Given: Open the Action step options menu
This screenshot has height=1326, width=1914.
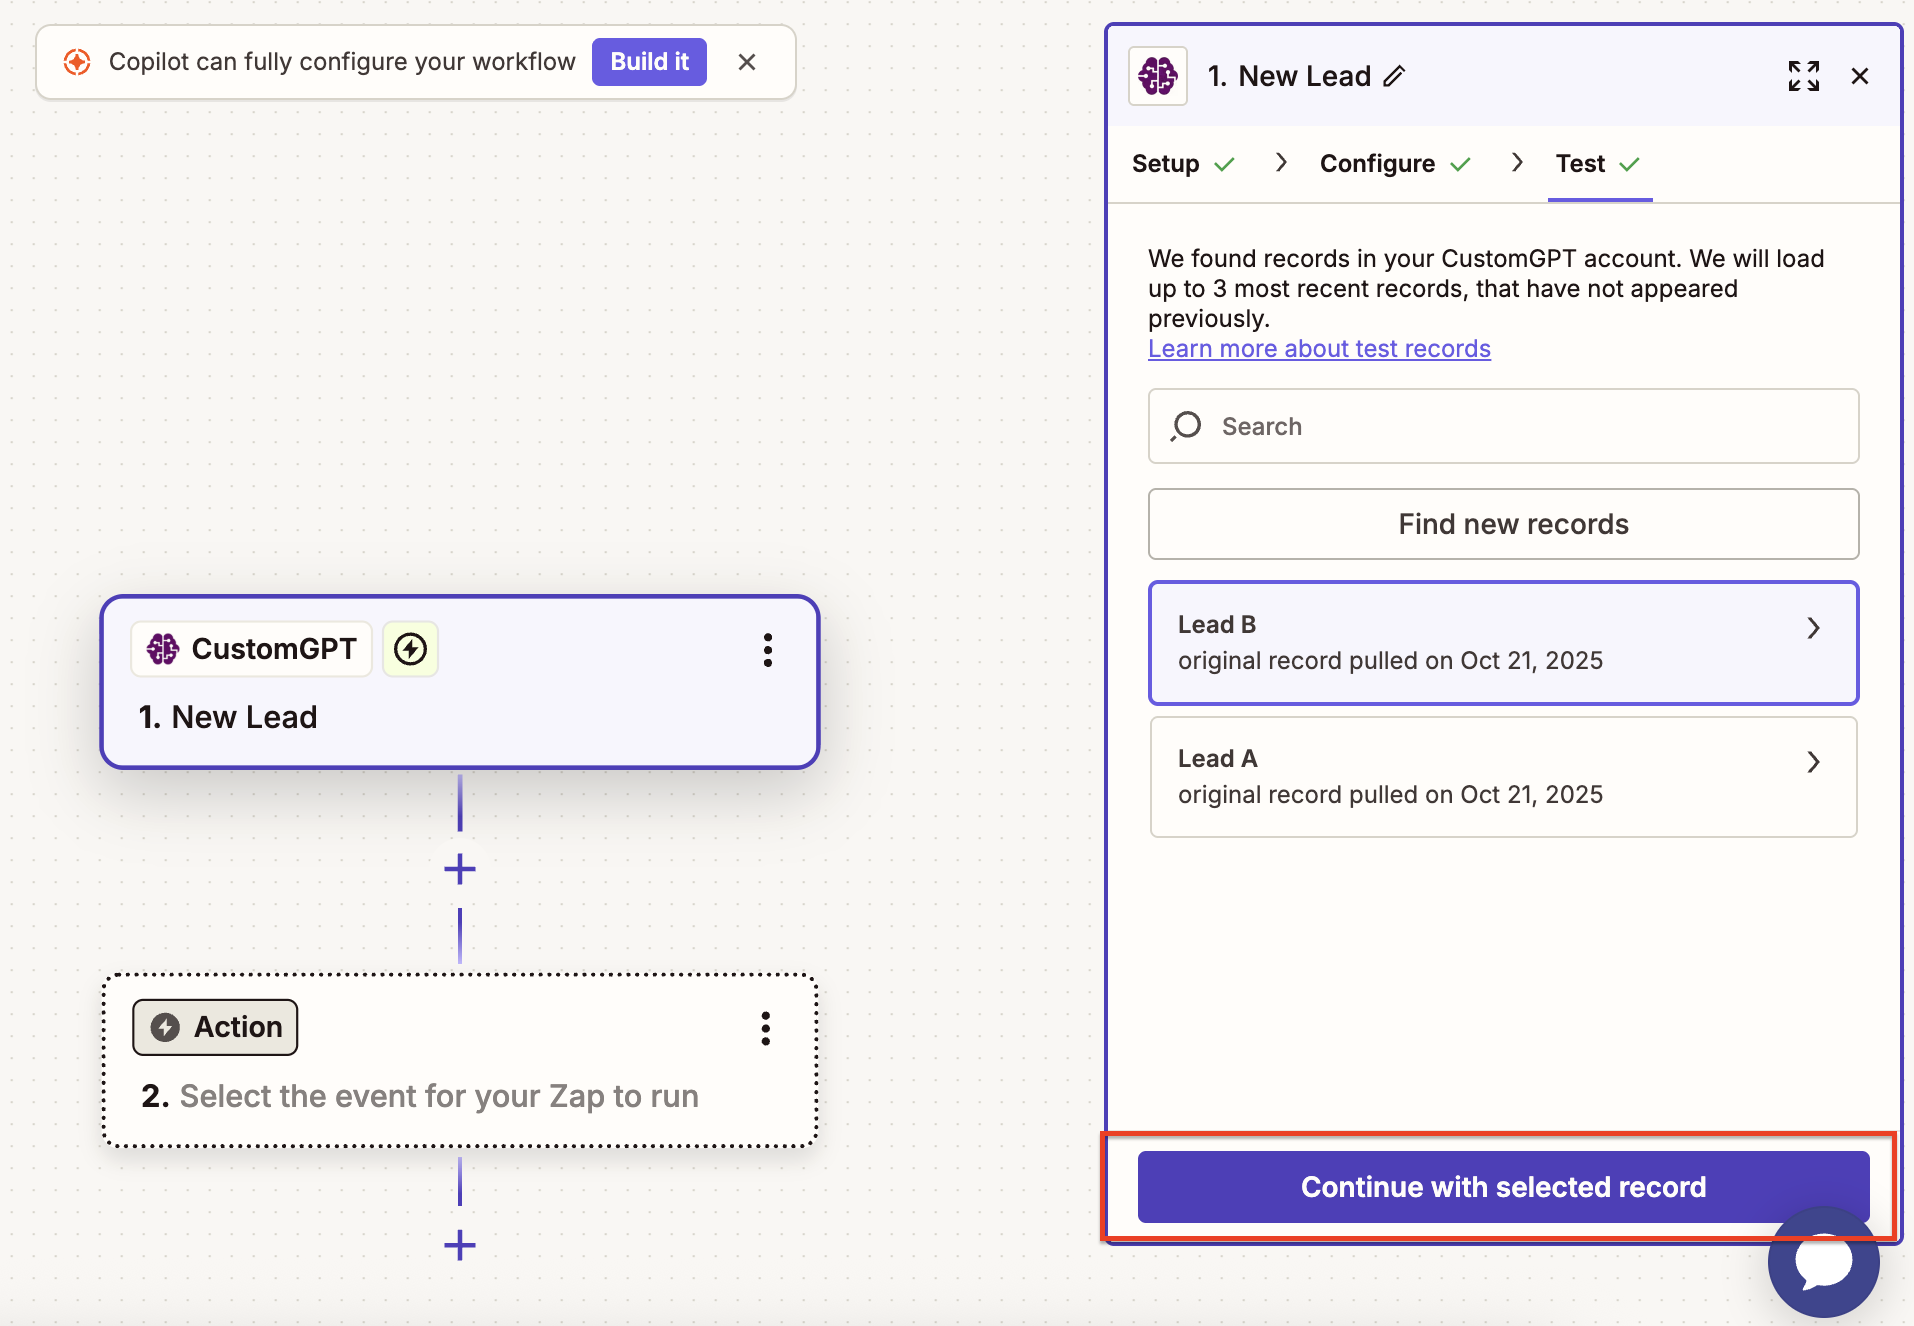Looking at the screenshot, I should (x=766, y=1028).
